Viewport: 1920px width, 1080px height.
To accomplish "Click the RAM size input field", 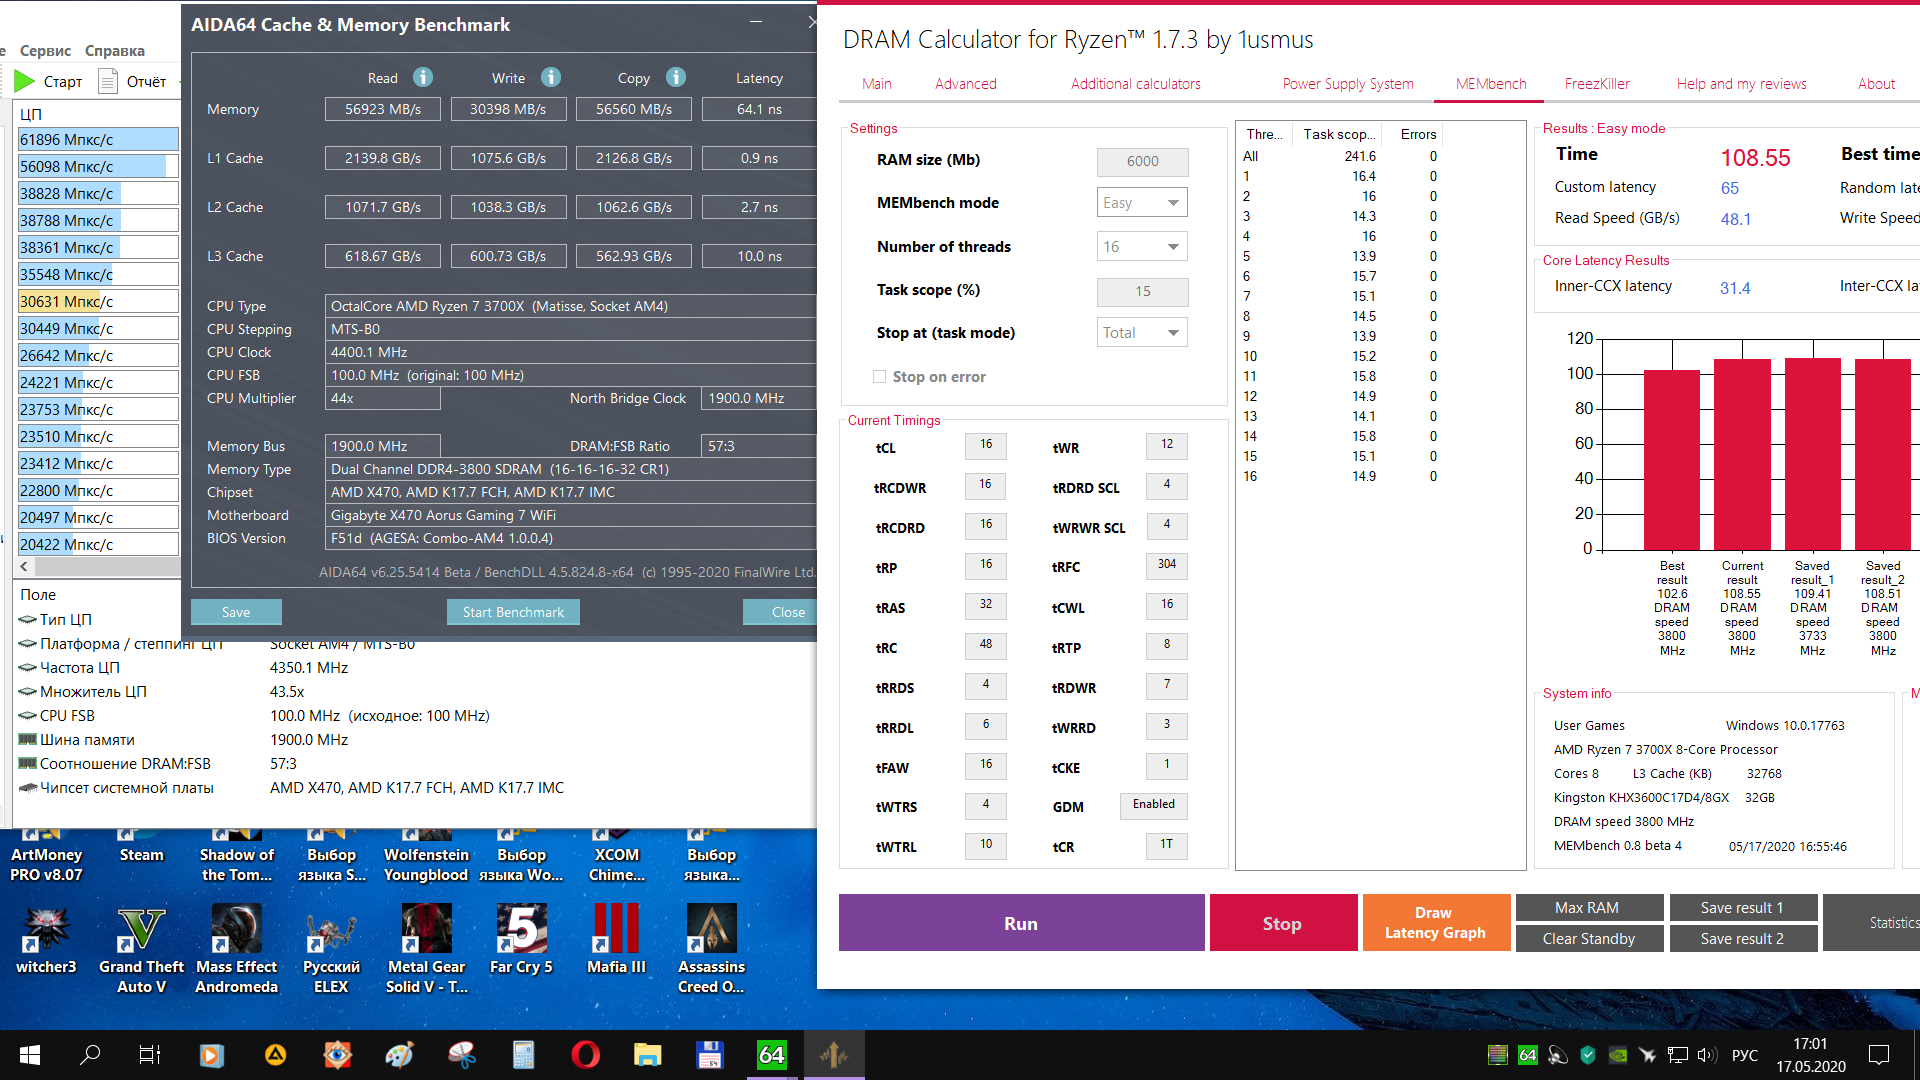I will [1142, 161].
